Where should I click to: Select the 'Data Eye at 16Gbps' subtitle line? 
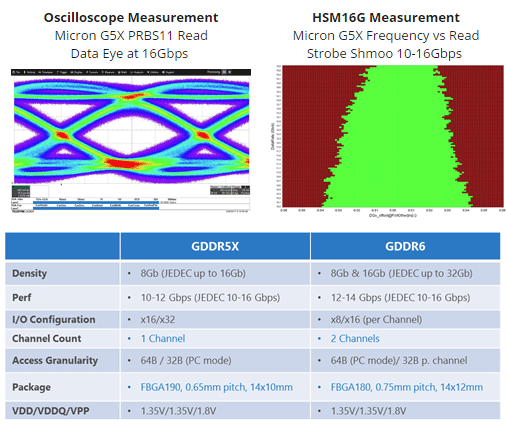click(129, 53)
